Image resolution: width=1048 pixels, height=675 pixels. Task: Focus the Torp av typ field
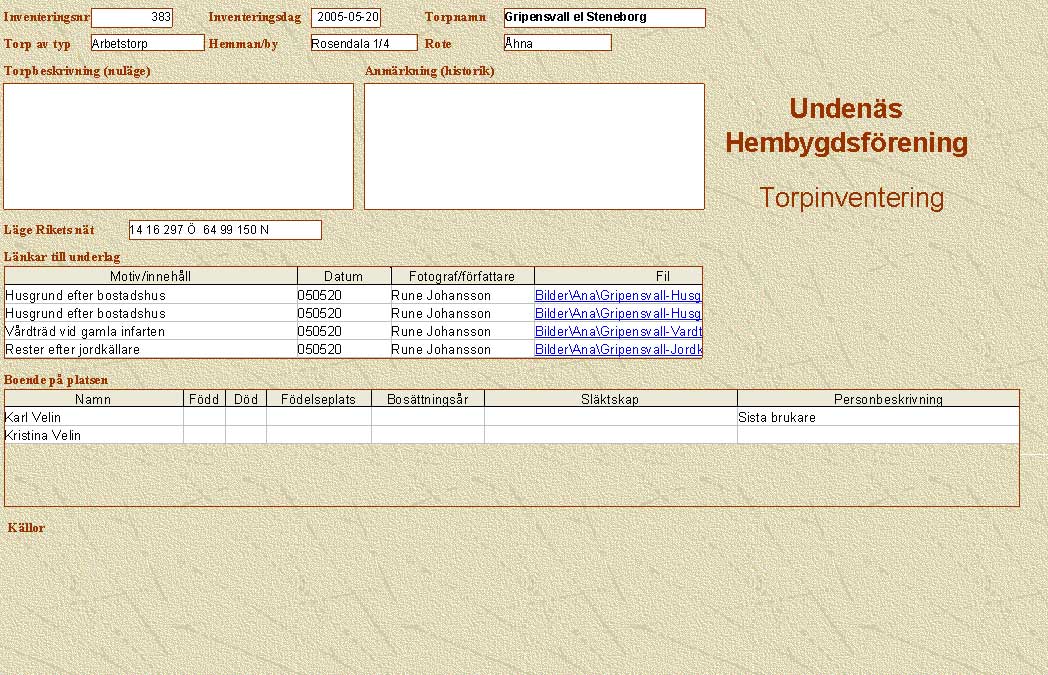[147, 43]
